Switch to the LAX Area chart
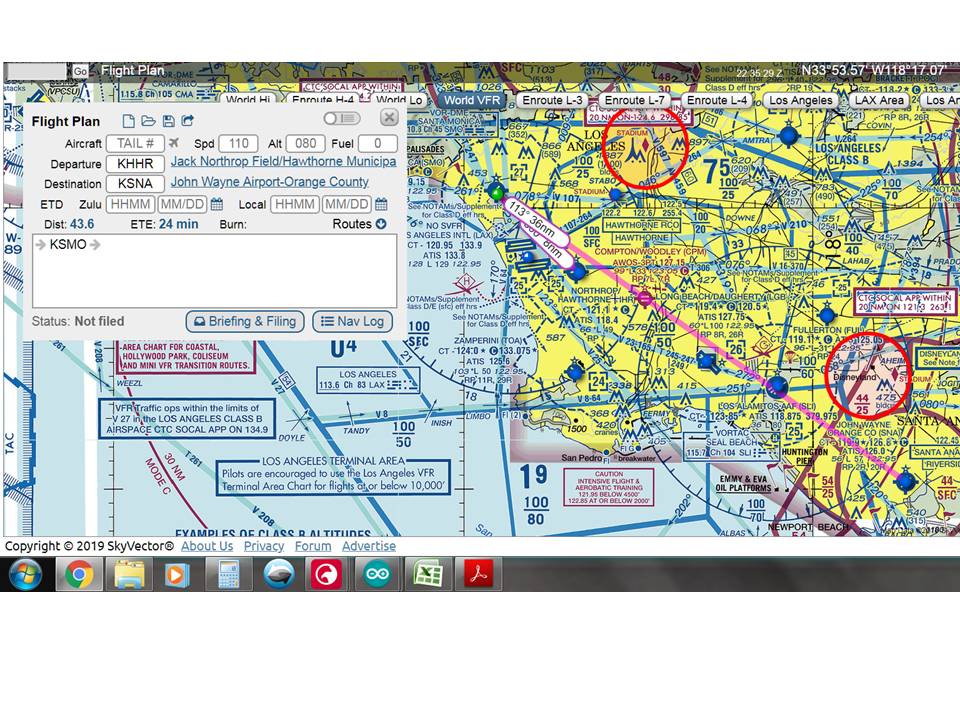Screen dimensions: 960x720 click(879, 100)
